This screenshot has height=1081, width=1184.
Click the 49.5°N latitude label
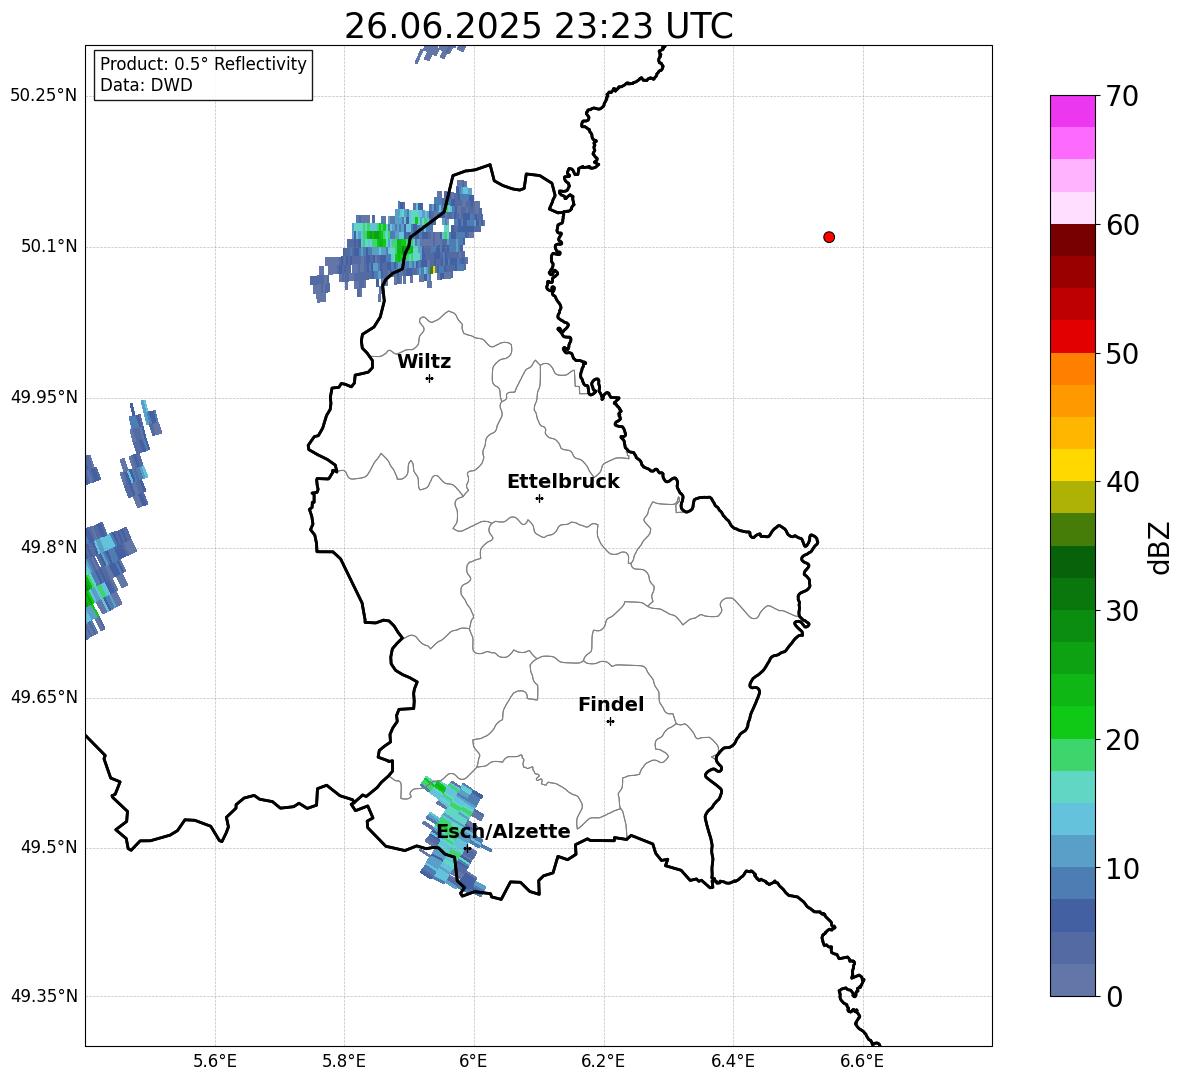pyautogui.click(x=49, y=847)
